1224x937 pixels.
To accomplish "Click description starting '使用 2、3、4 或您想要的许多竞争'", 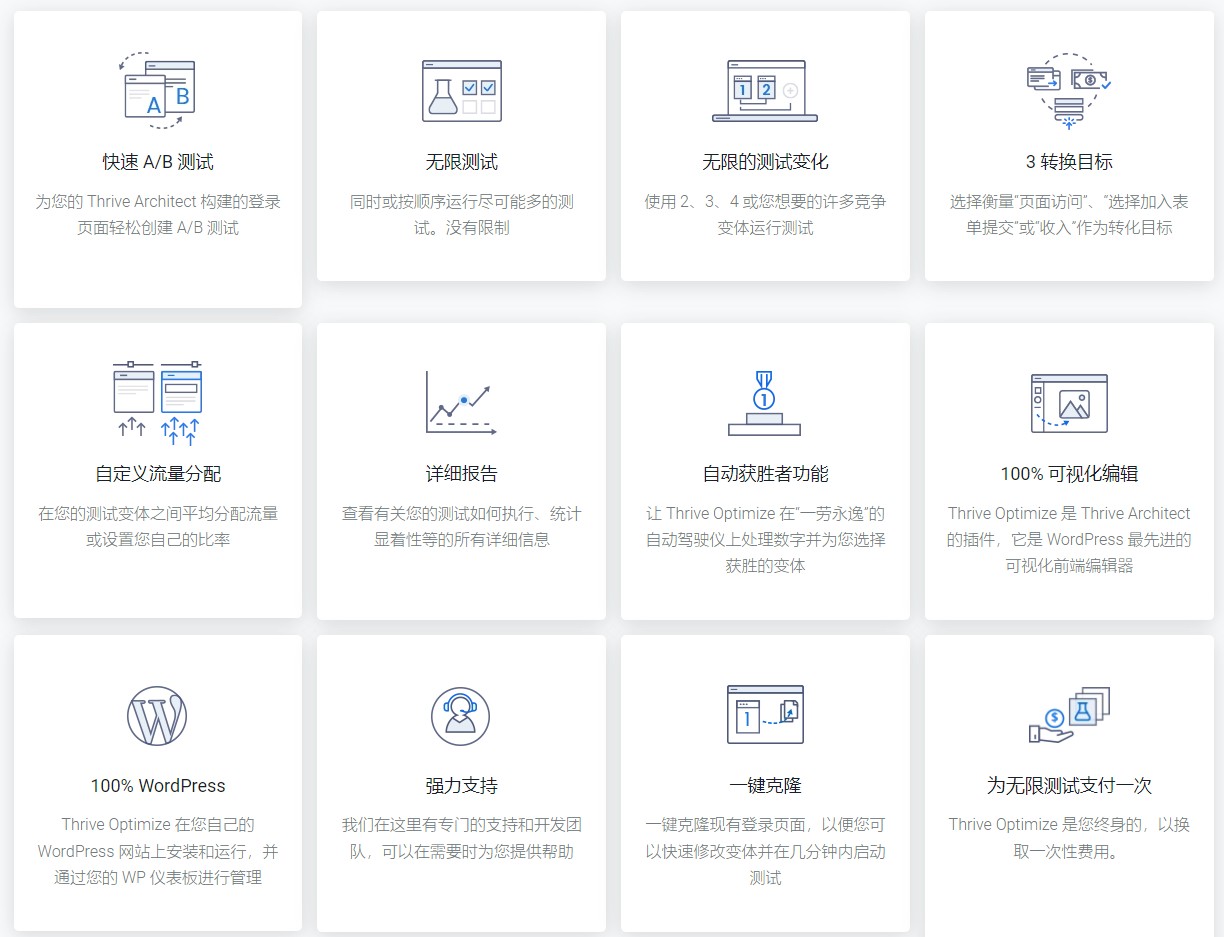I will [765, 215].
